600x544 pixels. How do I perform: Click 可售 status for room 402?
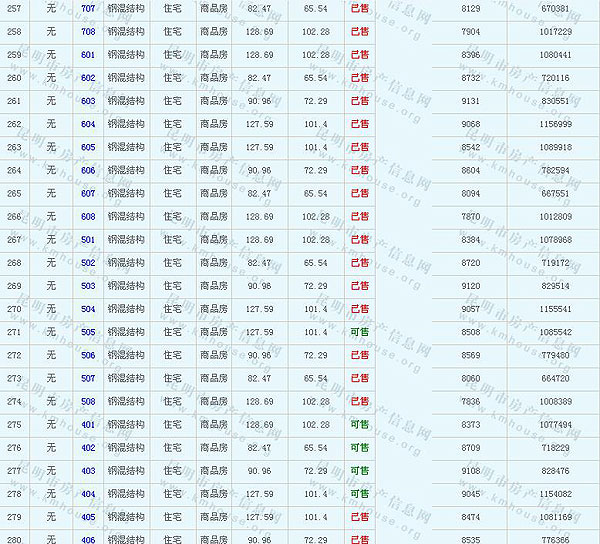[x=360, y=448]
